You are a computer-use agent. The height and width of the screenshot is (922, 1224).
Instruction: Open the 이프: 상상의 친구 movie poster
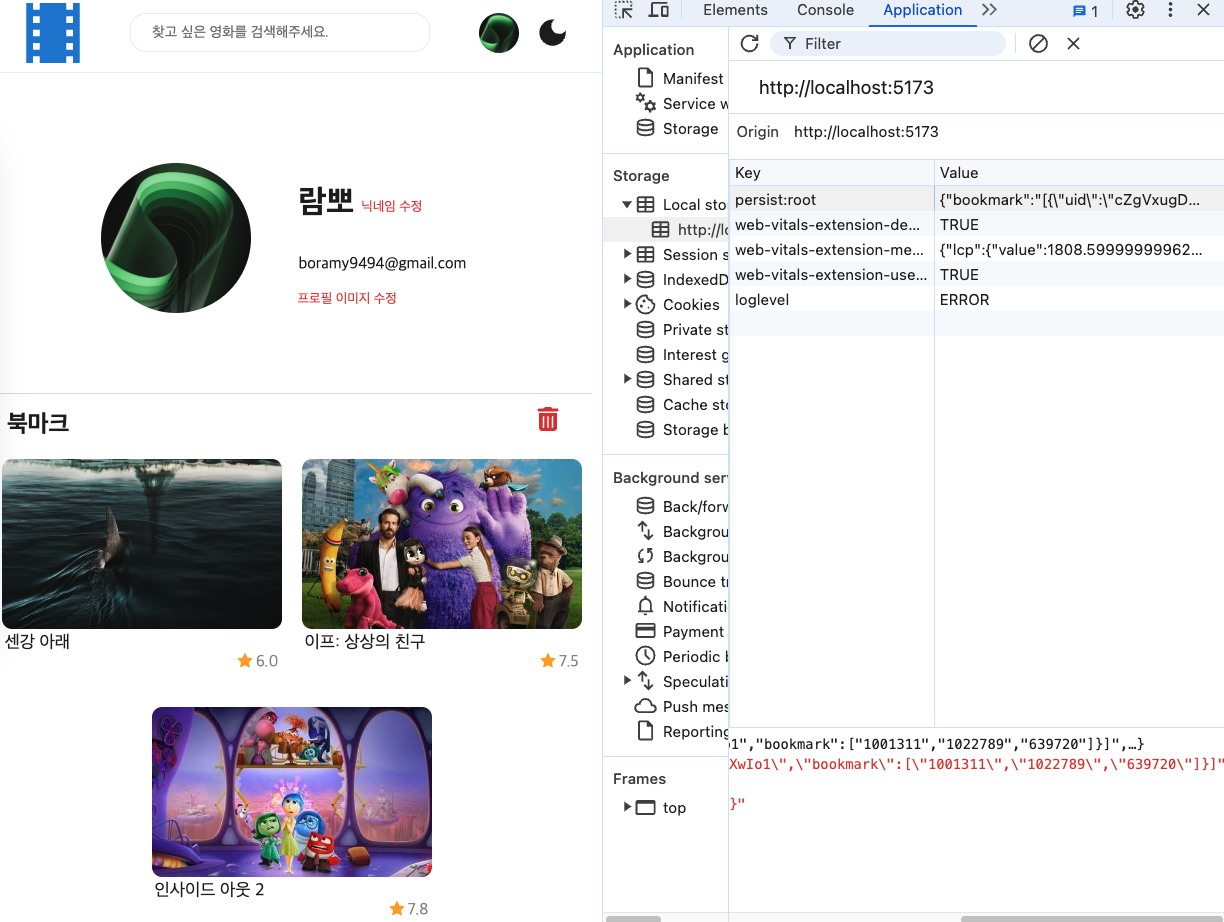[x=442, y=544]
